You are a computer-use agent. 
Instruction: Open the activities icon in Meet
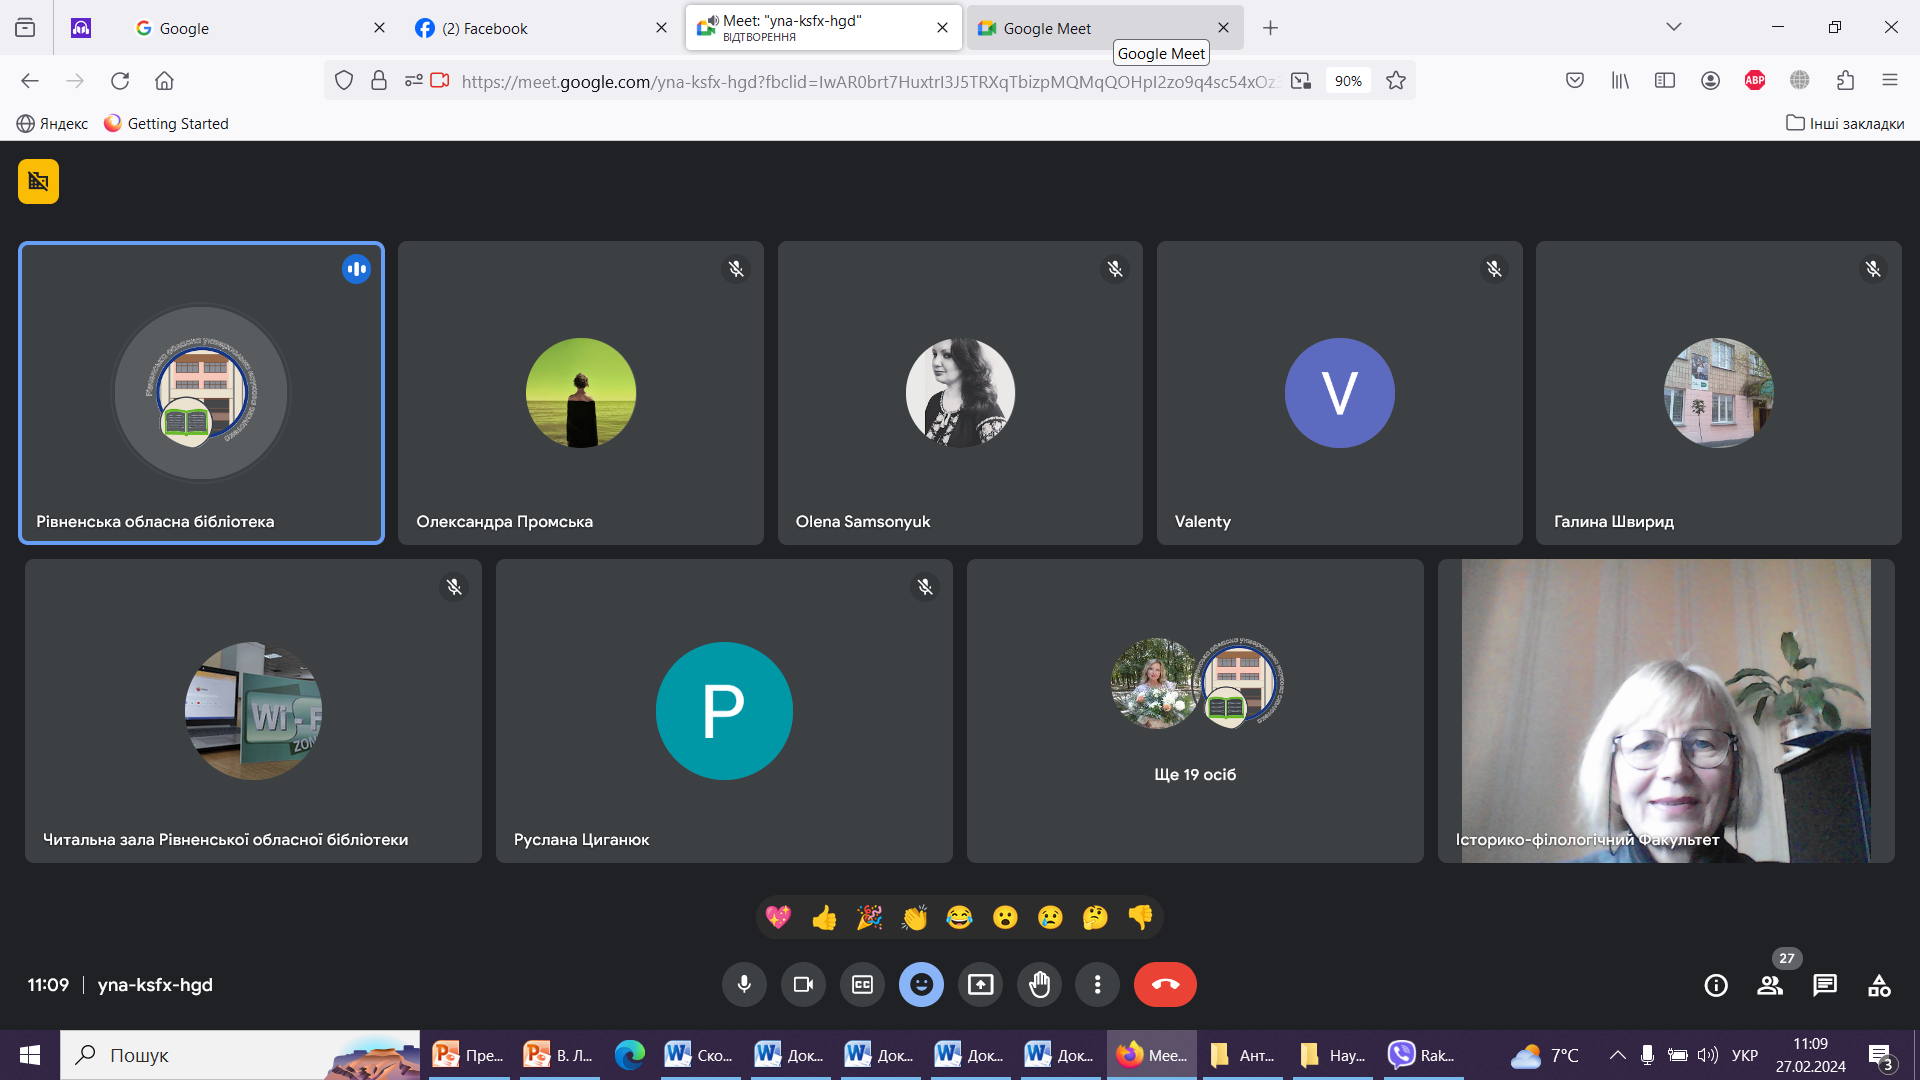(x=1879, y=986)
